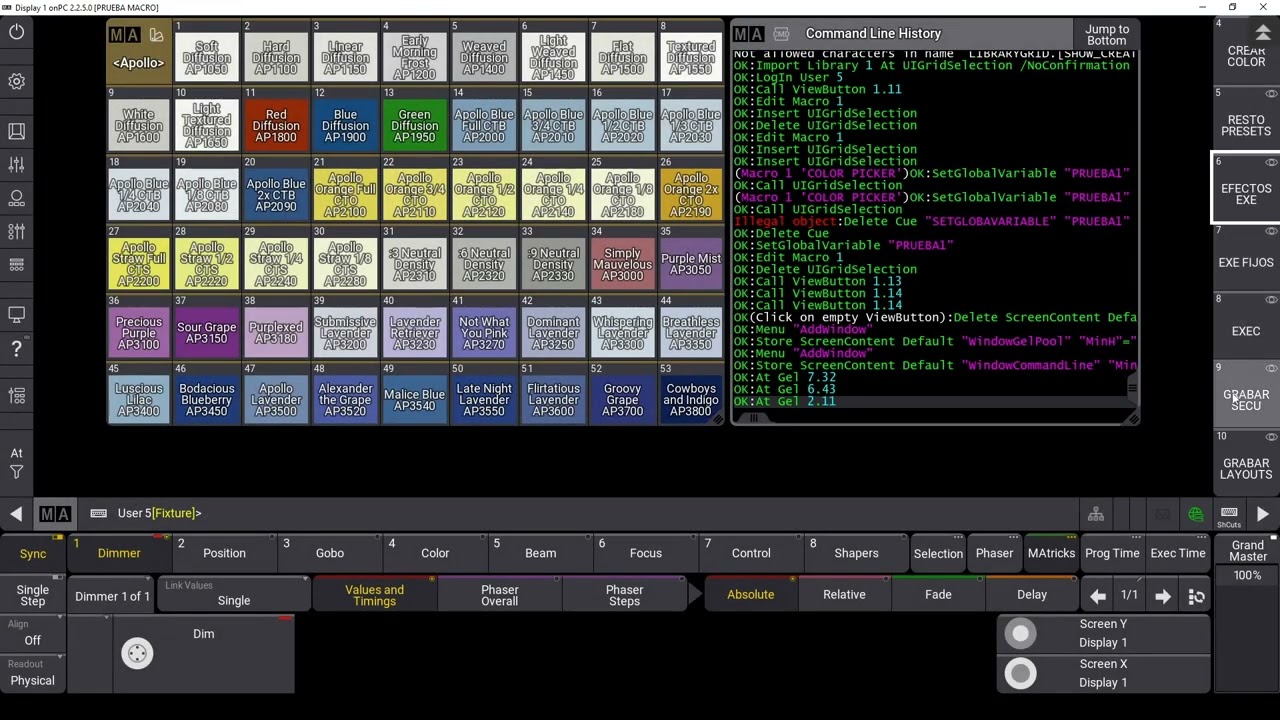Open the Align Off dropdown

pos(33,633)
